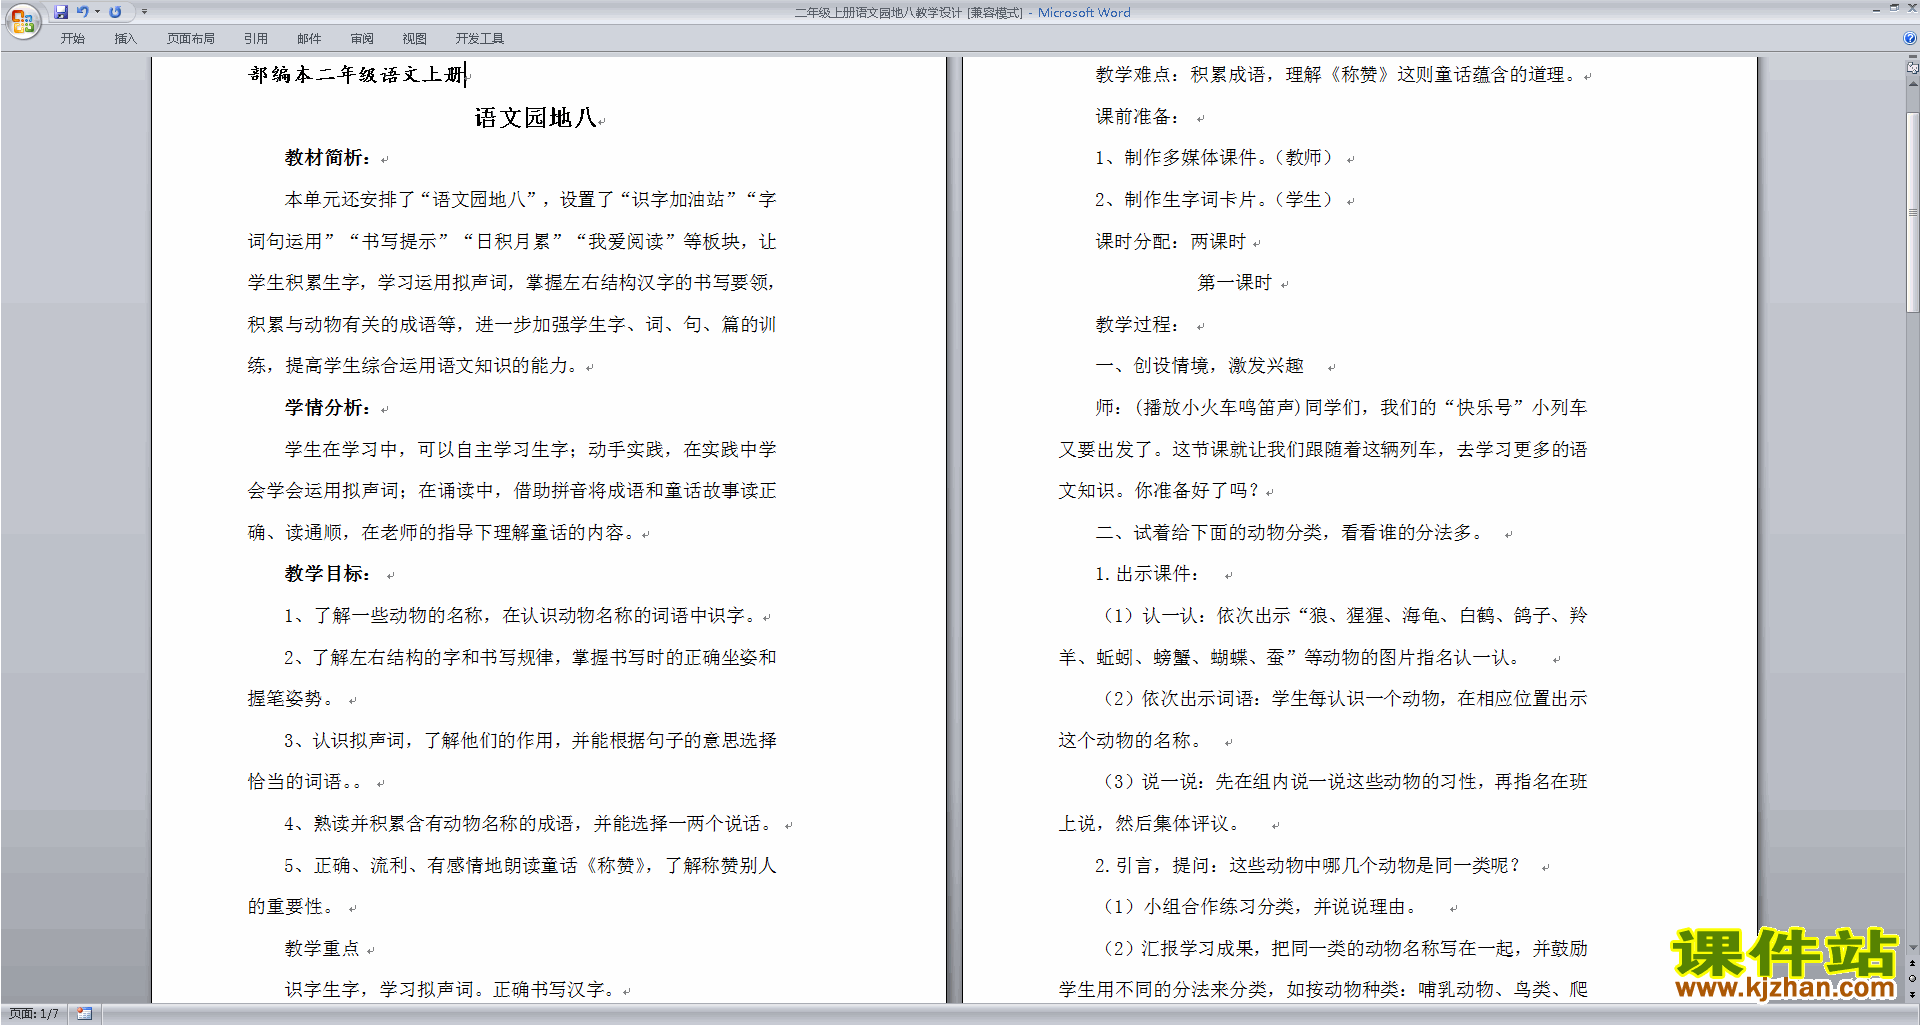1920x1025 pixels.
Task: Restore down the Word window
Action: (1894, 8)
